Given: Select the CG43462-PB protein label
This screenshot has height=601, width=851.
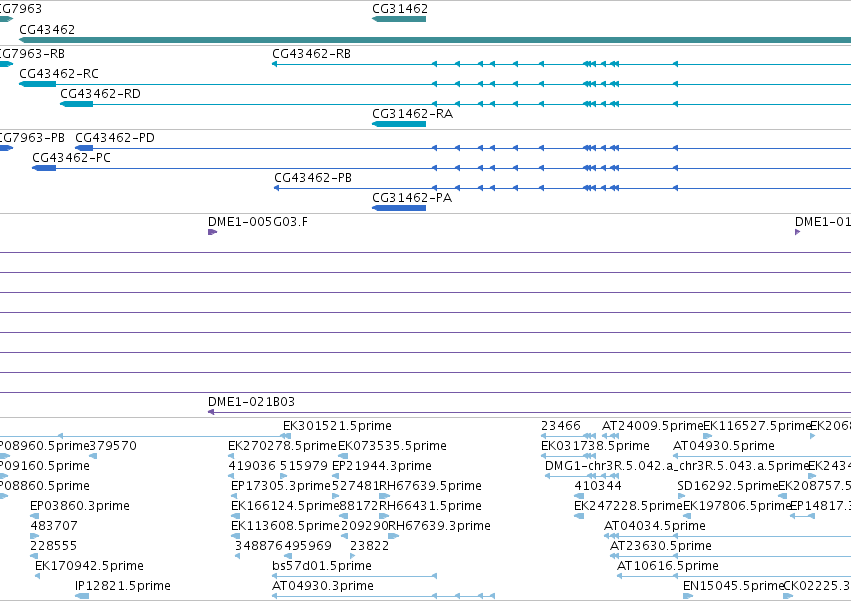Looking at the screenshot, I should [313, 178].
